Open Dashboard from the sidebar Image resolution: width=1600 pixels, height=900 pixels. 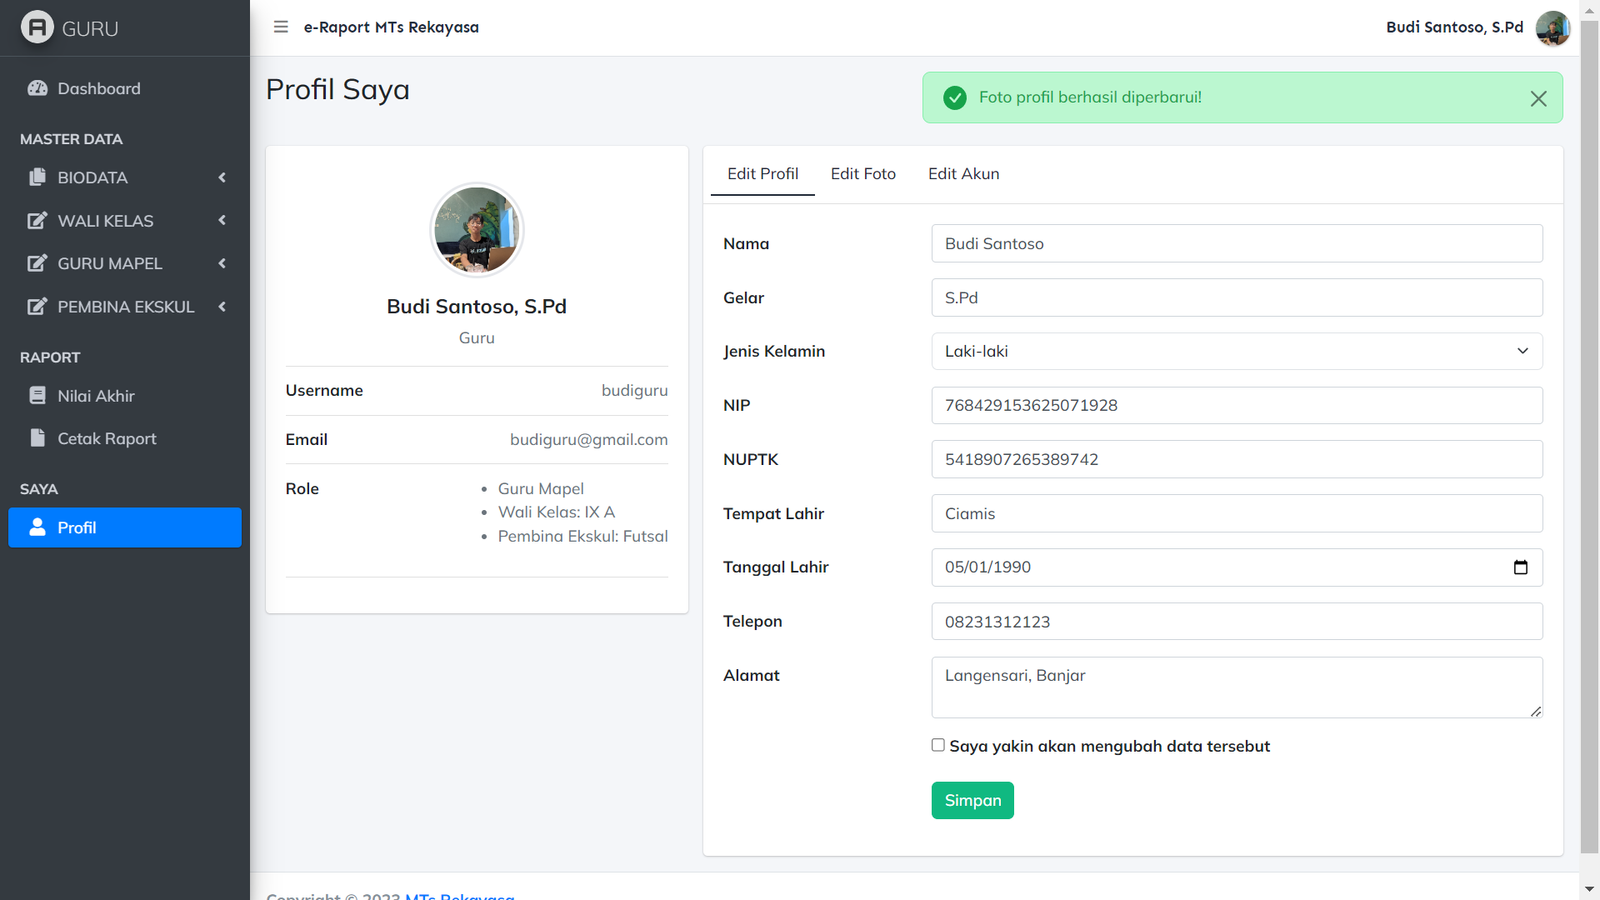click(98, 89)
